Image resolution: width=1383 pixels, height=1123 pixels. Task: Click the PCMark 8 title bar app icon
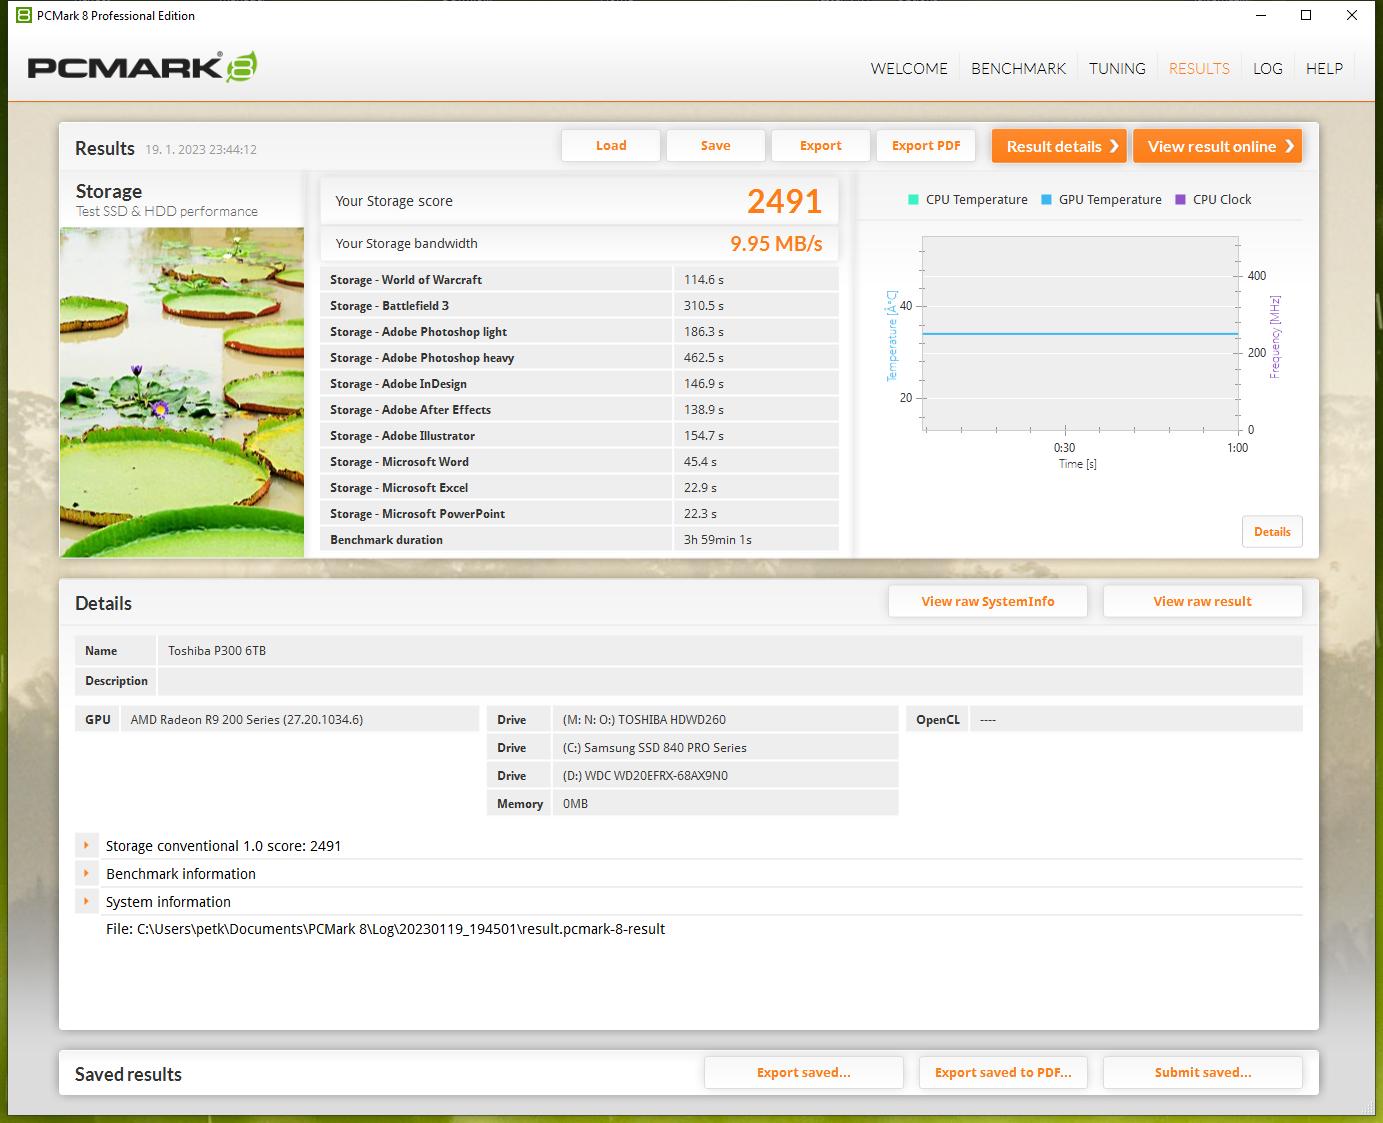(24, 15)
